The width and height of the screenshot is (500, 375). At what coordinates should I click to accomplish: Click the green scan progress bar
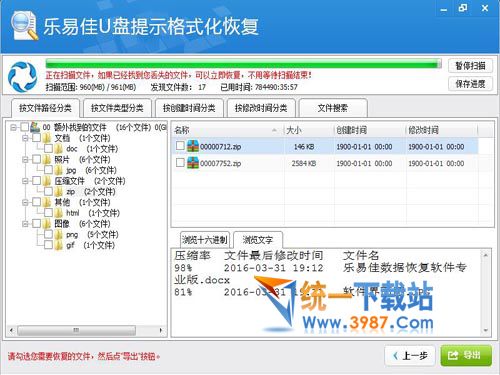click(244, 64)
